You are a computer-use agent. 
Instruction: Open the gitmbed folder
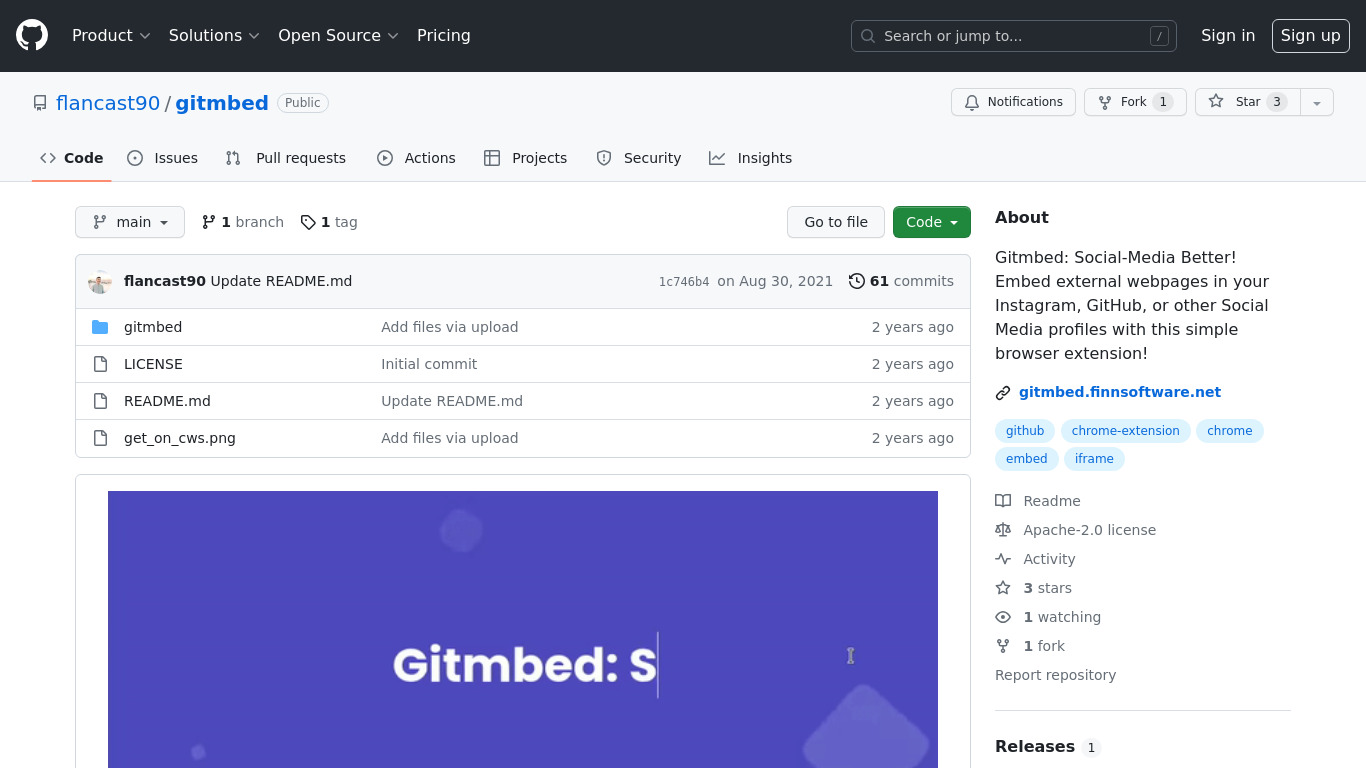(x=153, y=327)
